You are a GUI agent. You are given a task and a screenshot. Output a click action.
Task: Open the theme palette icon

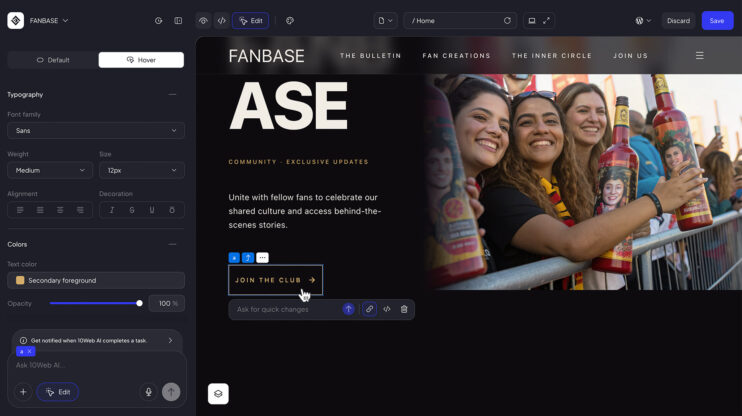click(290, 20)
